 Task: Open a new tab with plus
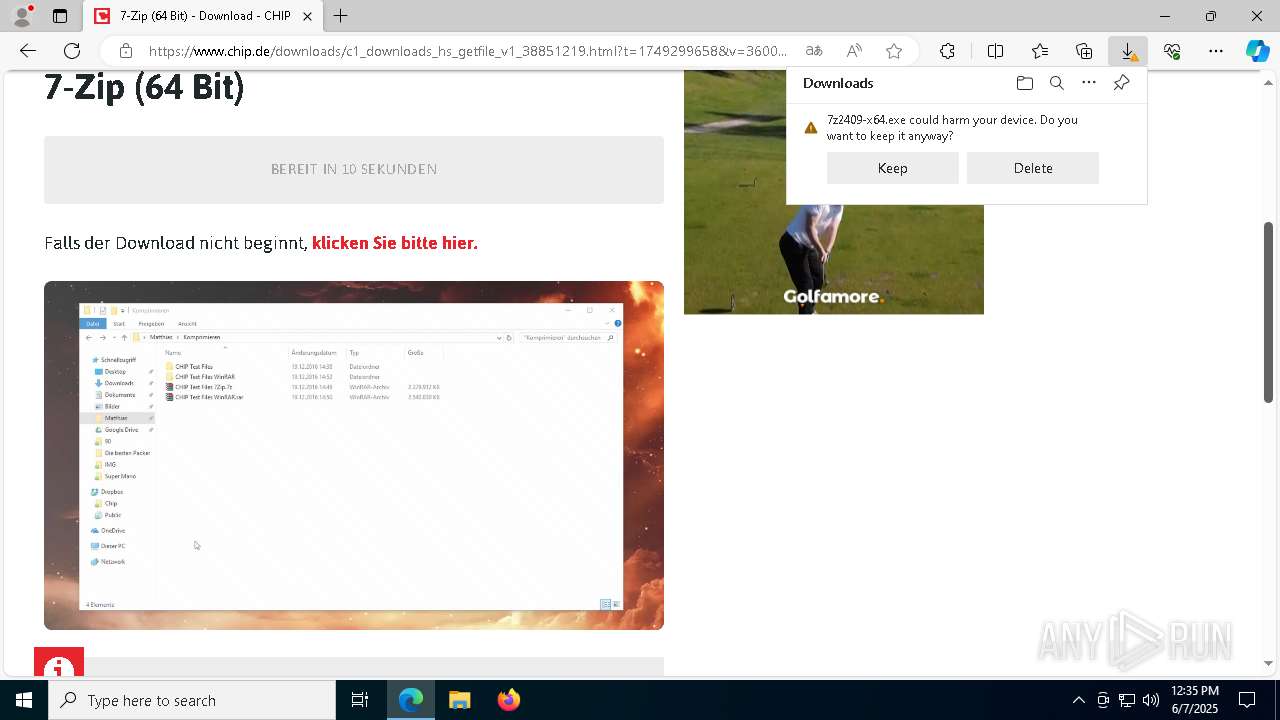pyautogui.click(x=341, y=16)
